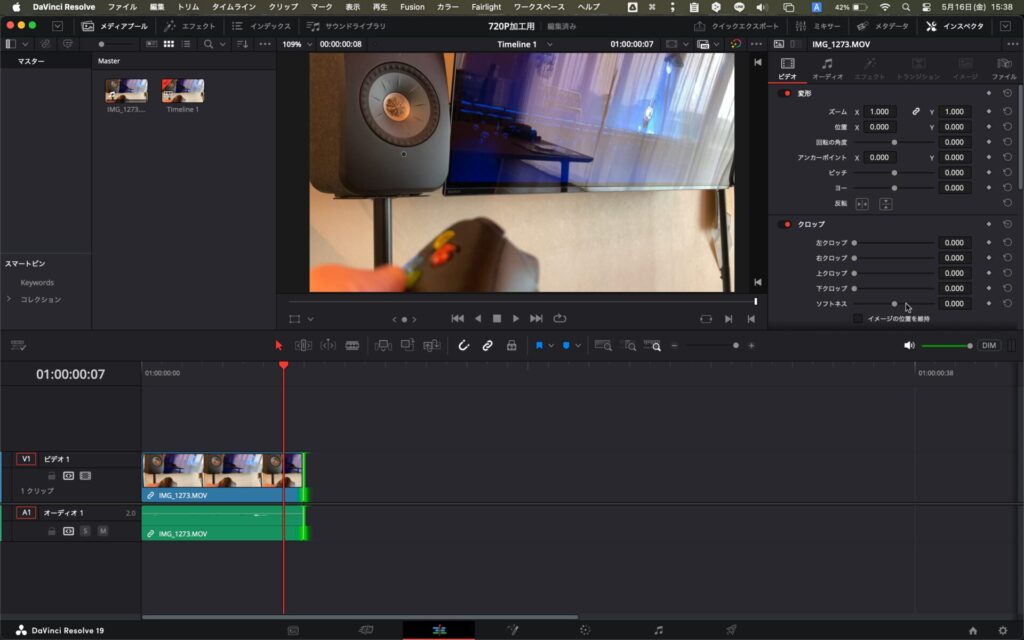The width and height of the screenshot is (1024, 640).
Task: Go to last frame button
Action: coord(536,319)
